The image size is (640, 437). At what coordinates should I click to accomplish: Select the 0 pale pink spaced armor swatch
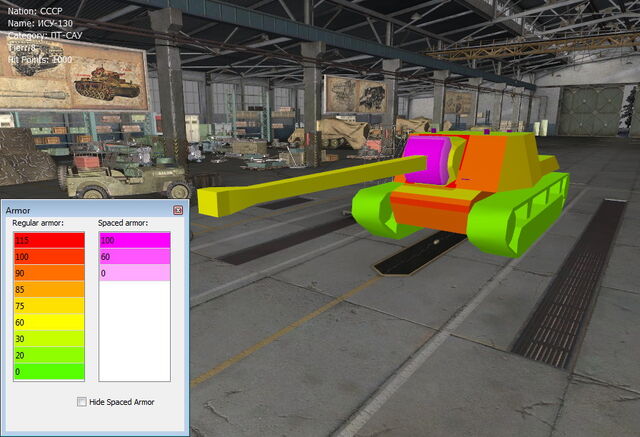click(x=135, y=273)
